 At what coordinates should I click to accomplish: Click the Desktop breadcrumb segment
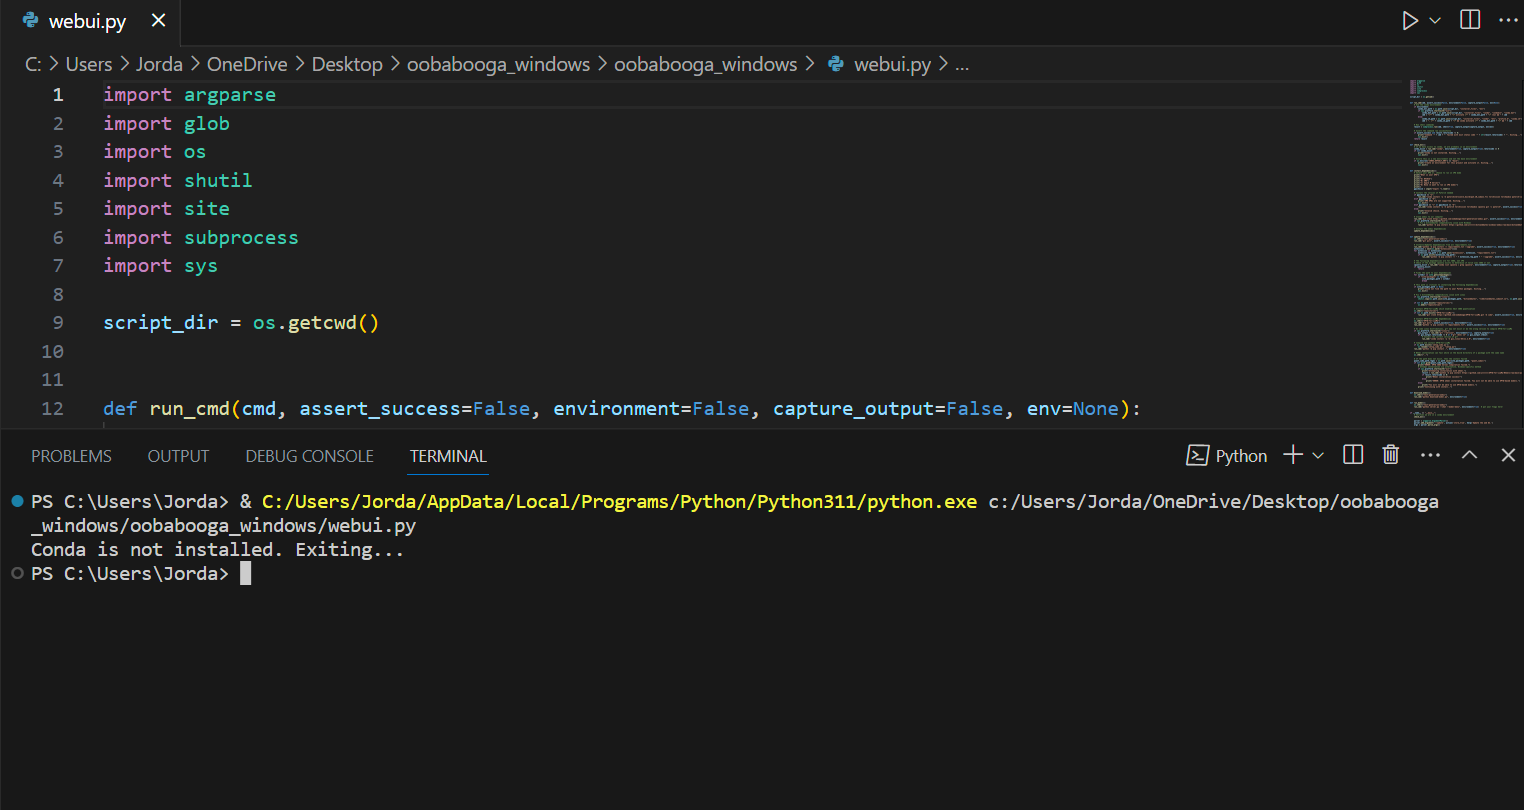click(347, 65)
